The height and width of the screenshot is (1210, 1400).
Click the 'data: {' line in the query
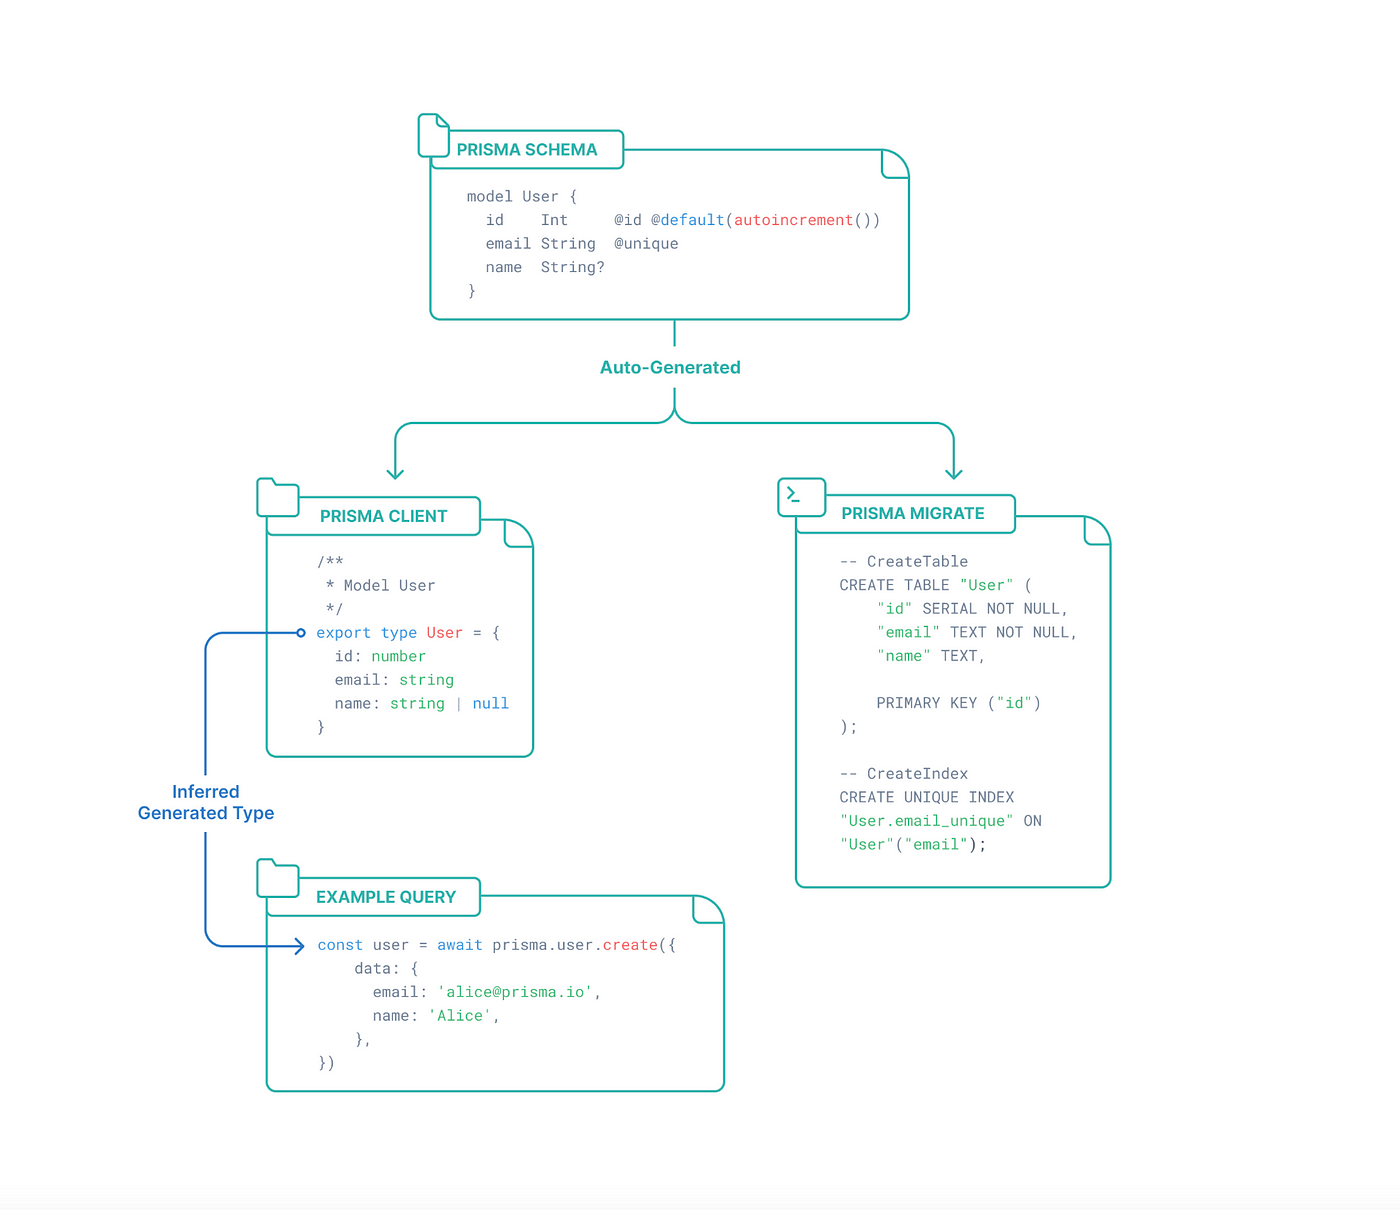pos(386,969)
